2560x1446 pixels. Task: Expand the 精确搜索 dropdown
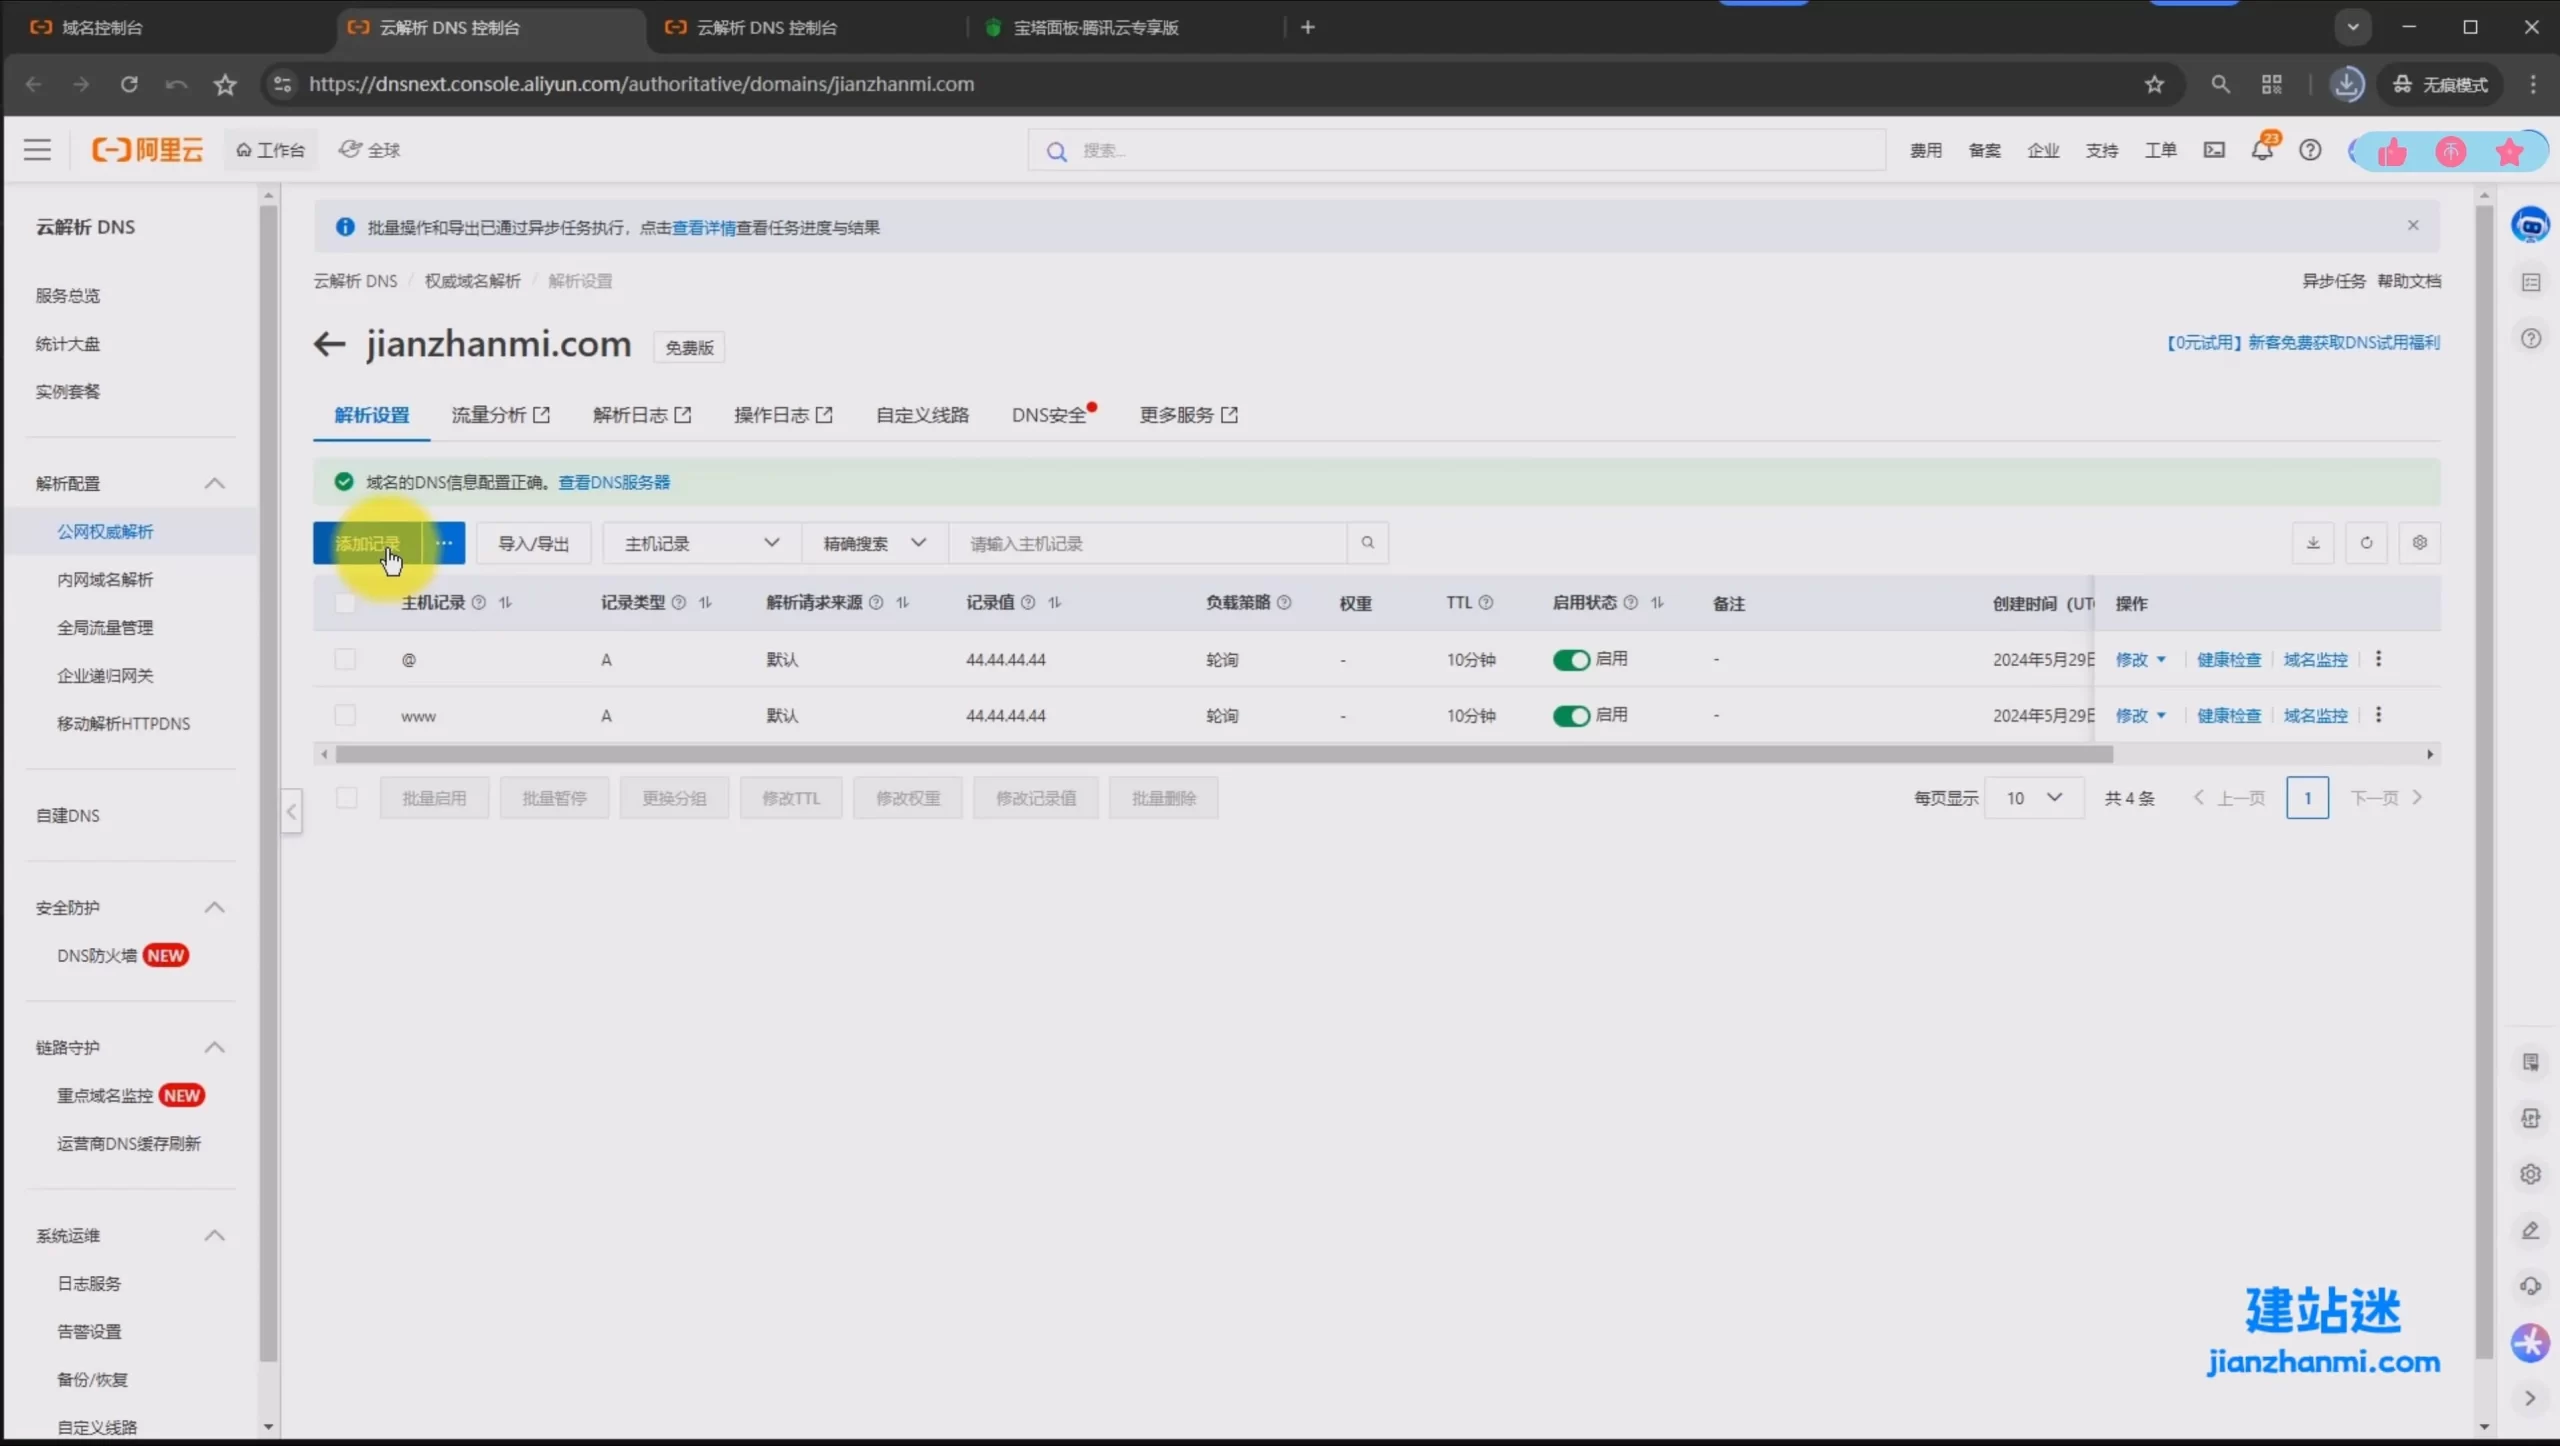874,543
